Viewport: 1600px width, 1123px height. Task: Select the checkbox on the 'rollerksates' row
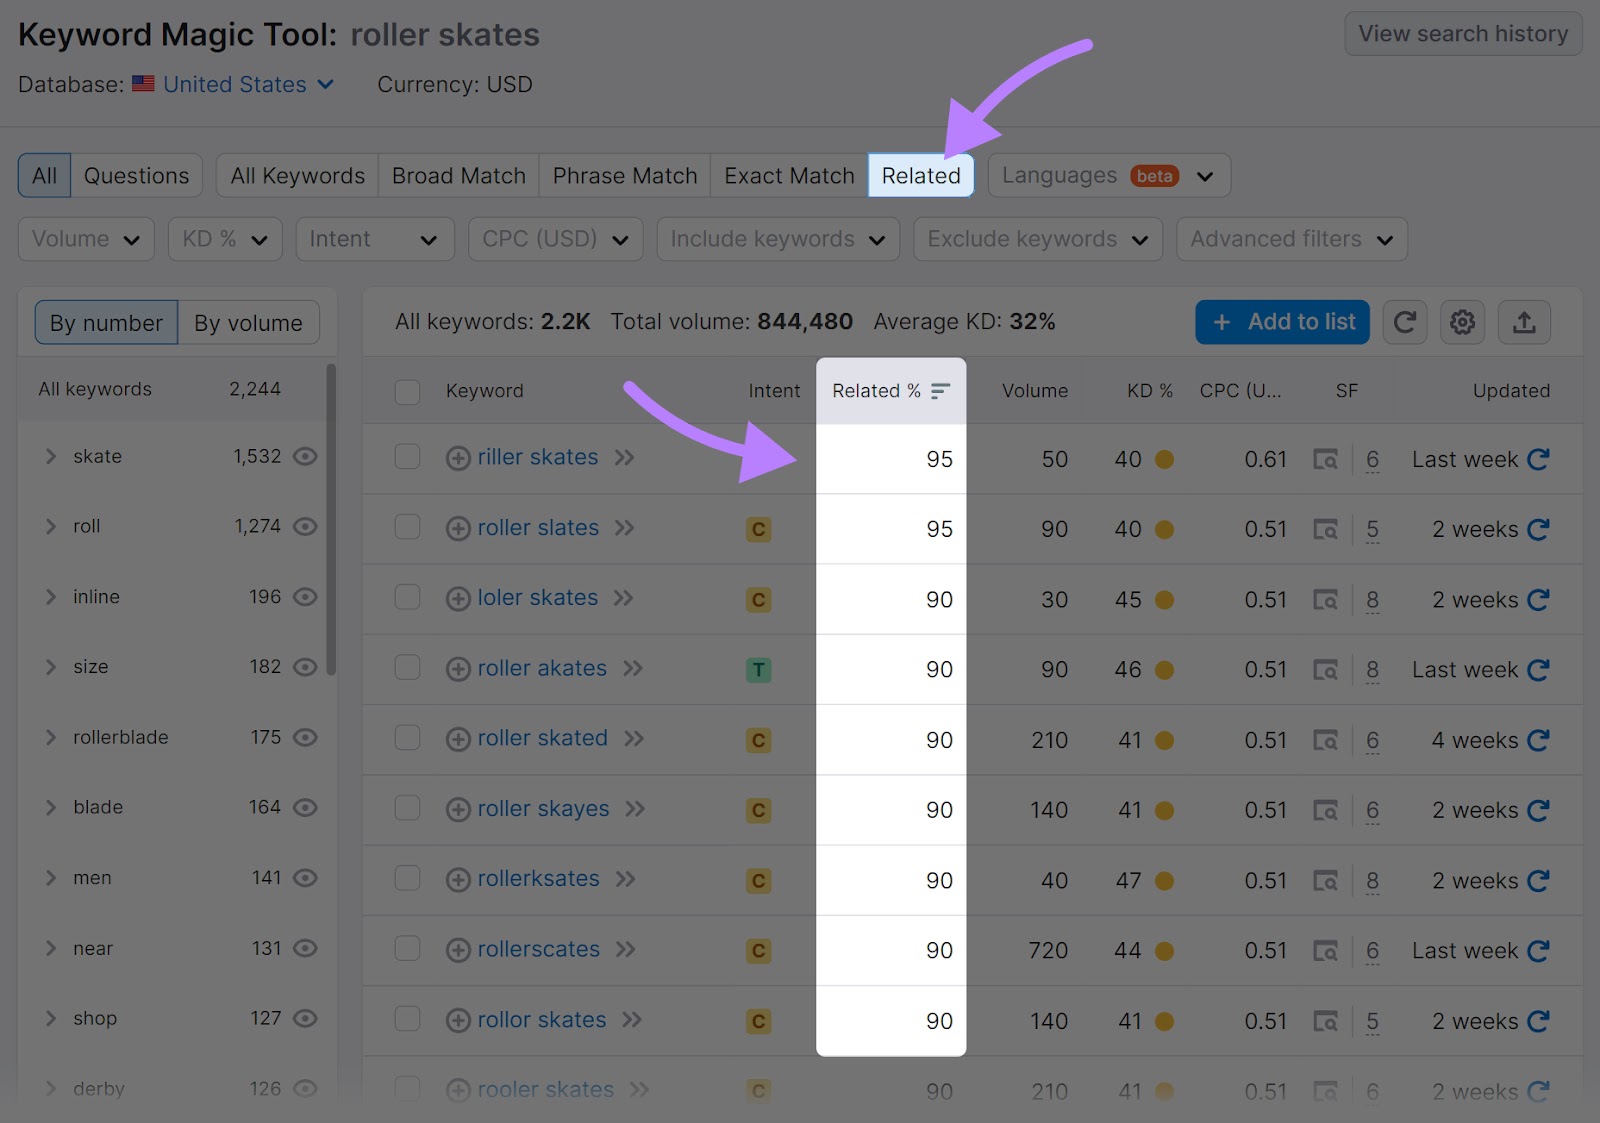pos(407,880)
